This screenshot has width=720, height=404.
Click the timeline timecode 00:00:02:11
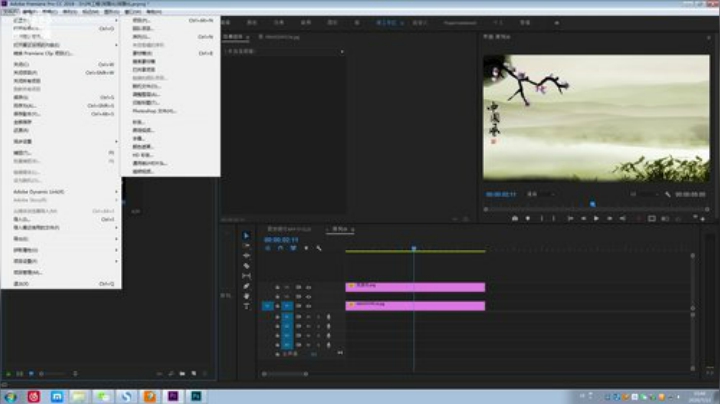coord(281,240)
